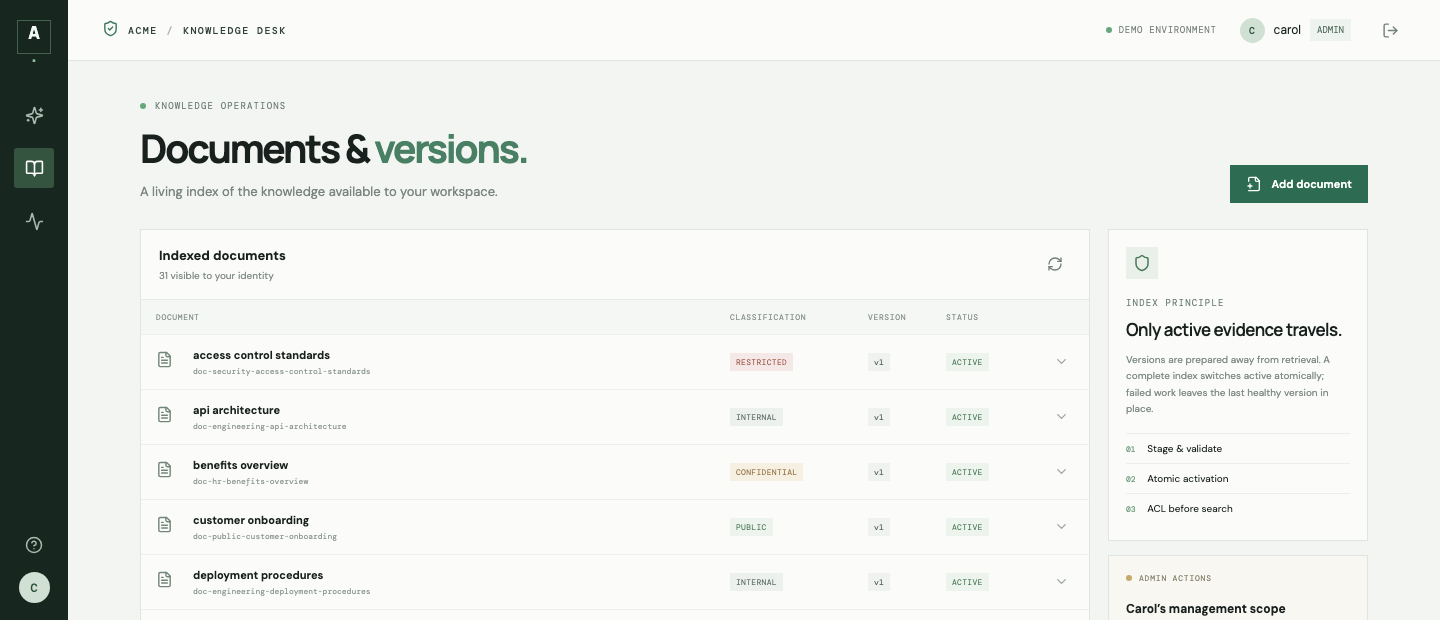Refresh the indexed documents list
This screenshot has width=1440, height=620.
coord(1055,264)
